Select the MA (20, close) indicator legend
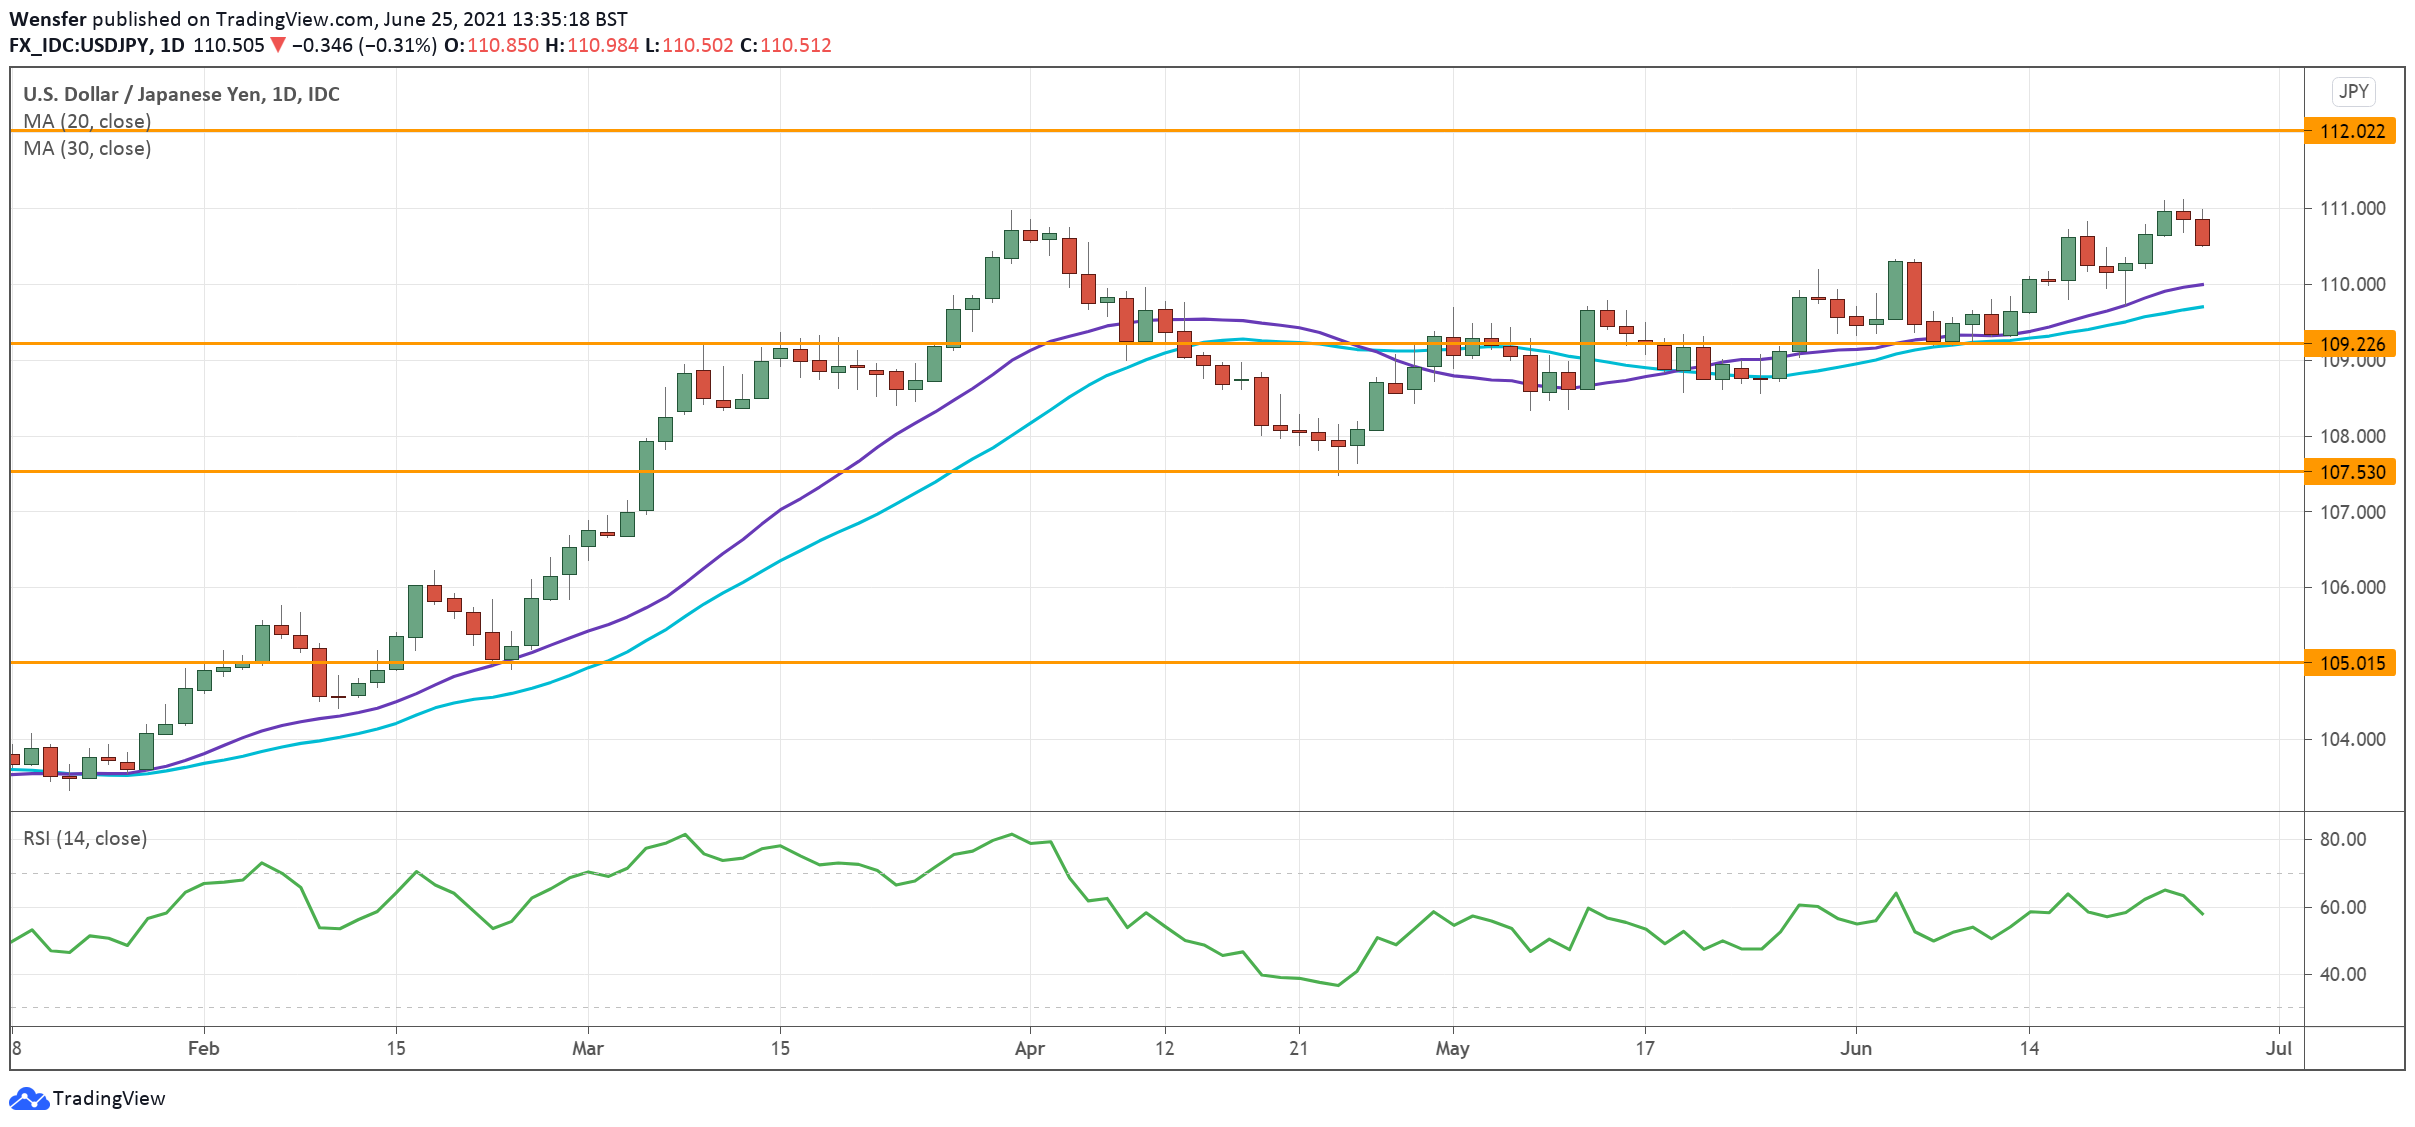 pyautogui.click(x=87, y=121)
